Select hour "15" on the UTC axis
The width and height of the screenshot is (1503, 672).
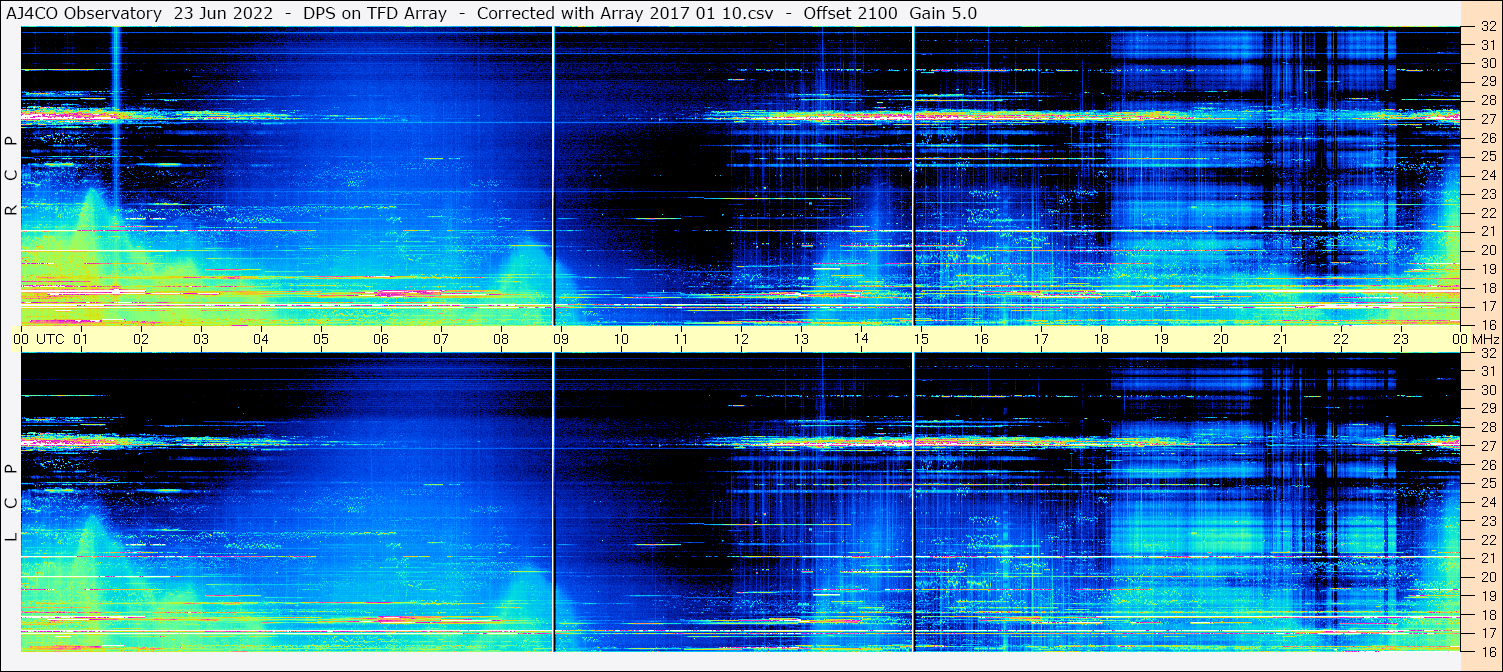pos(921,339)
